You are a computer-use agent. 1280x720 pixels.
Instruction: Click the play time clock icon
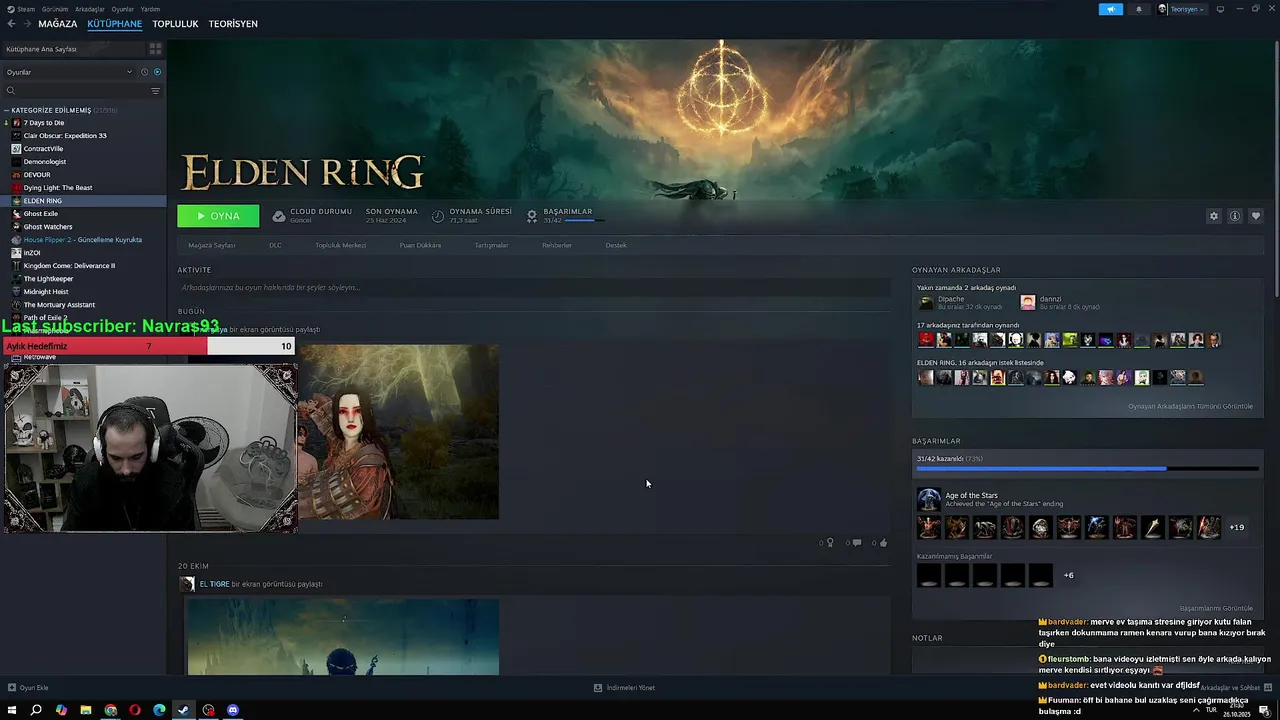438,216
